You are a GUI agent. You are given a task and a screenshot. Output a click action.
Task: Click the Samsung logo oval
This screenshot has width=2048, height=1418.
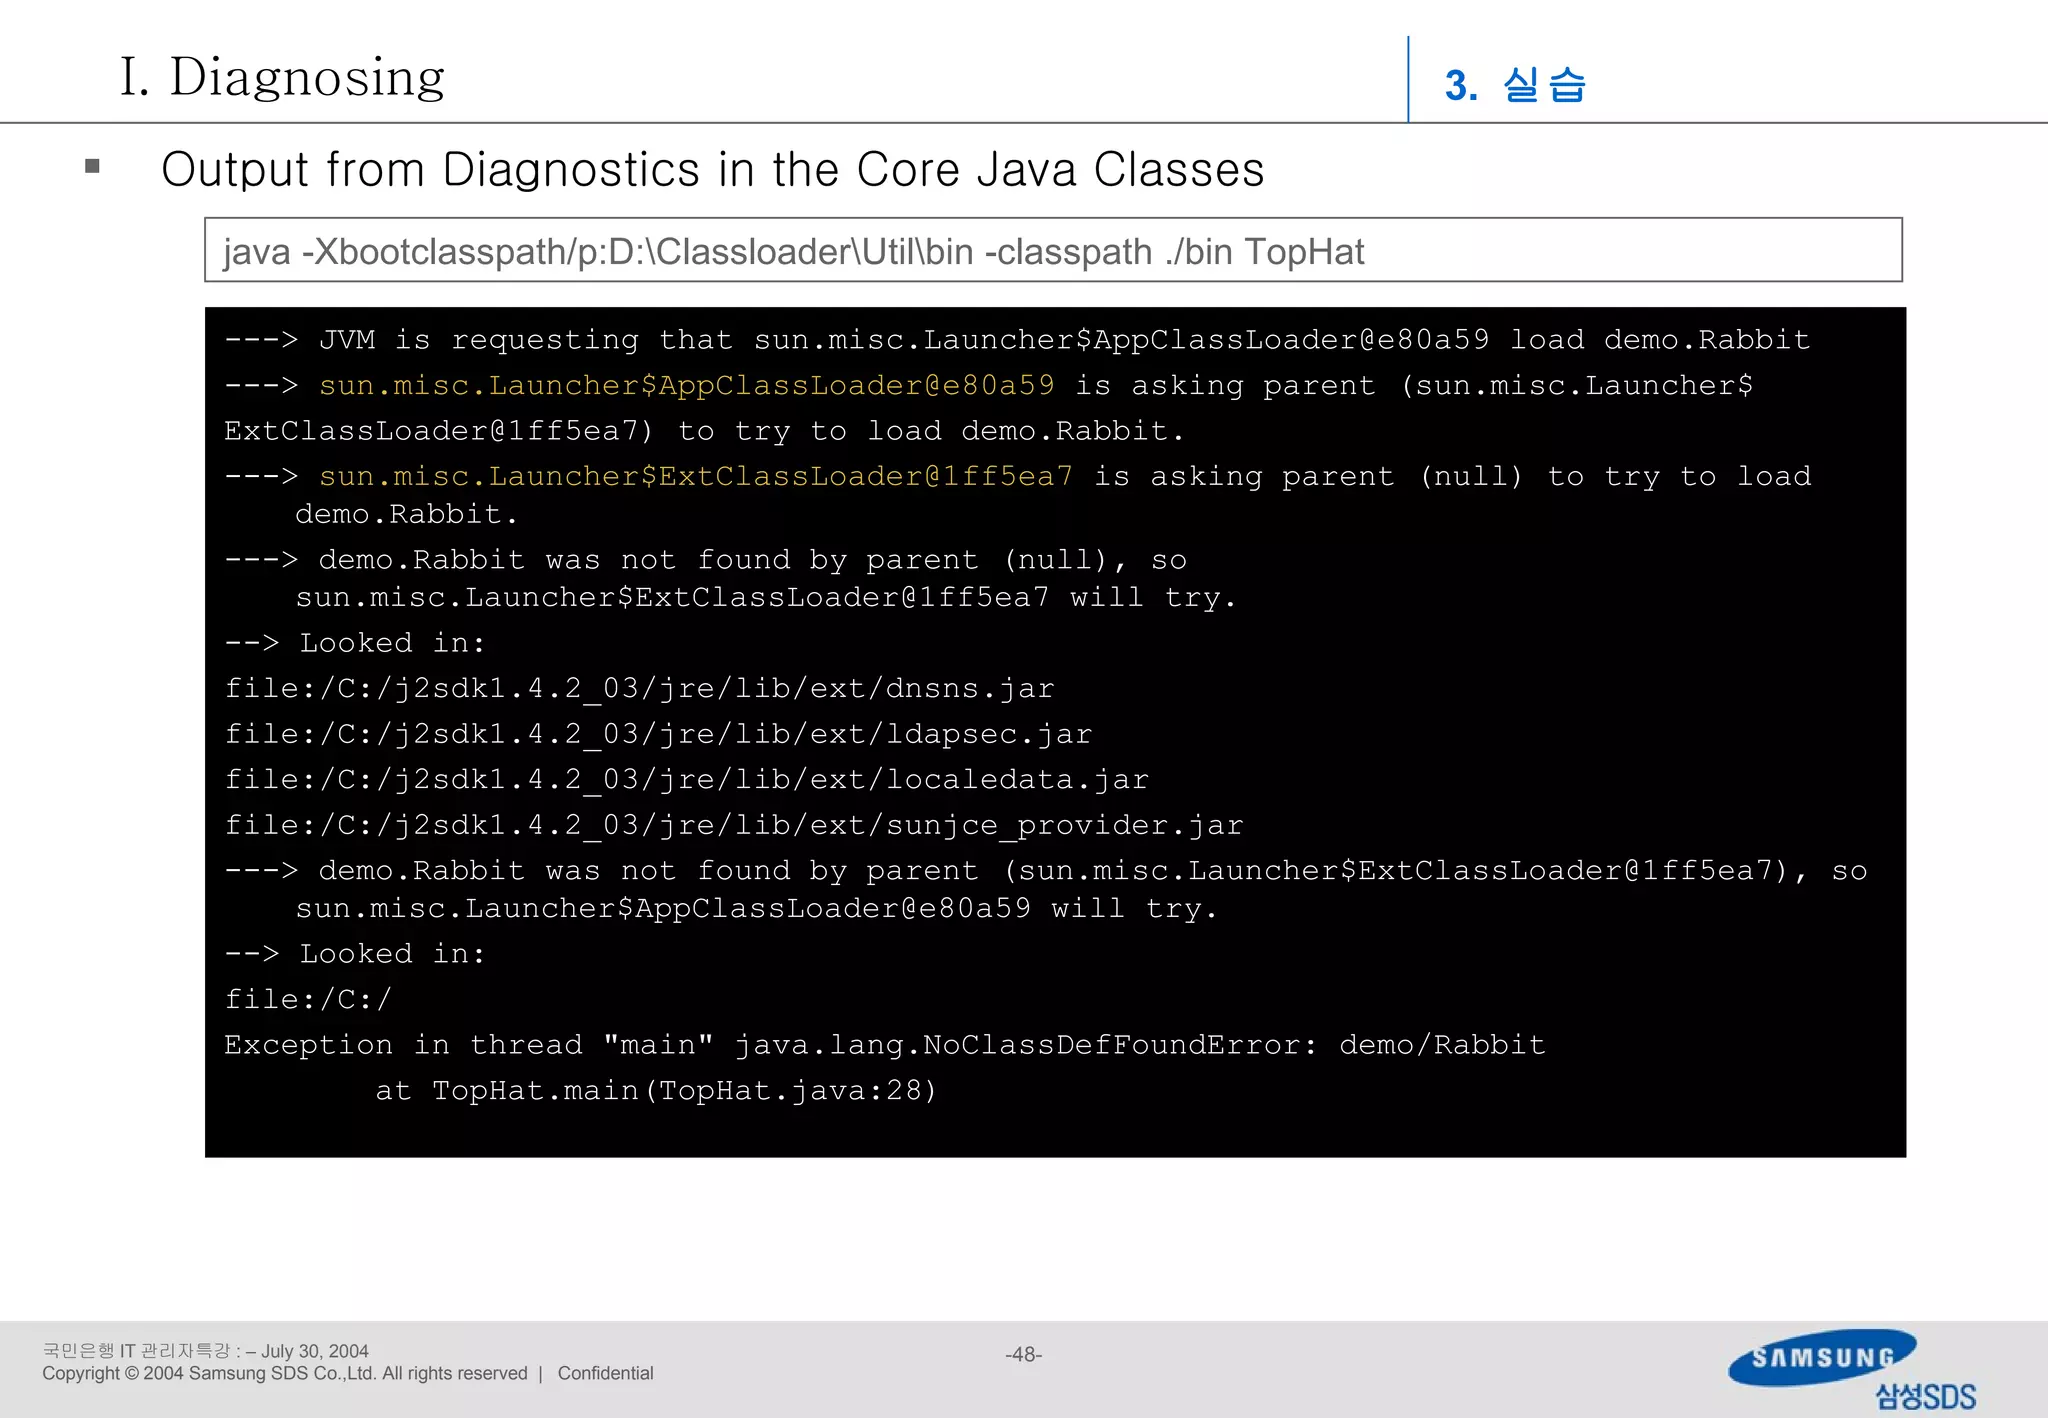(1820, 1357)
